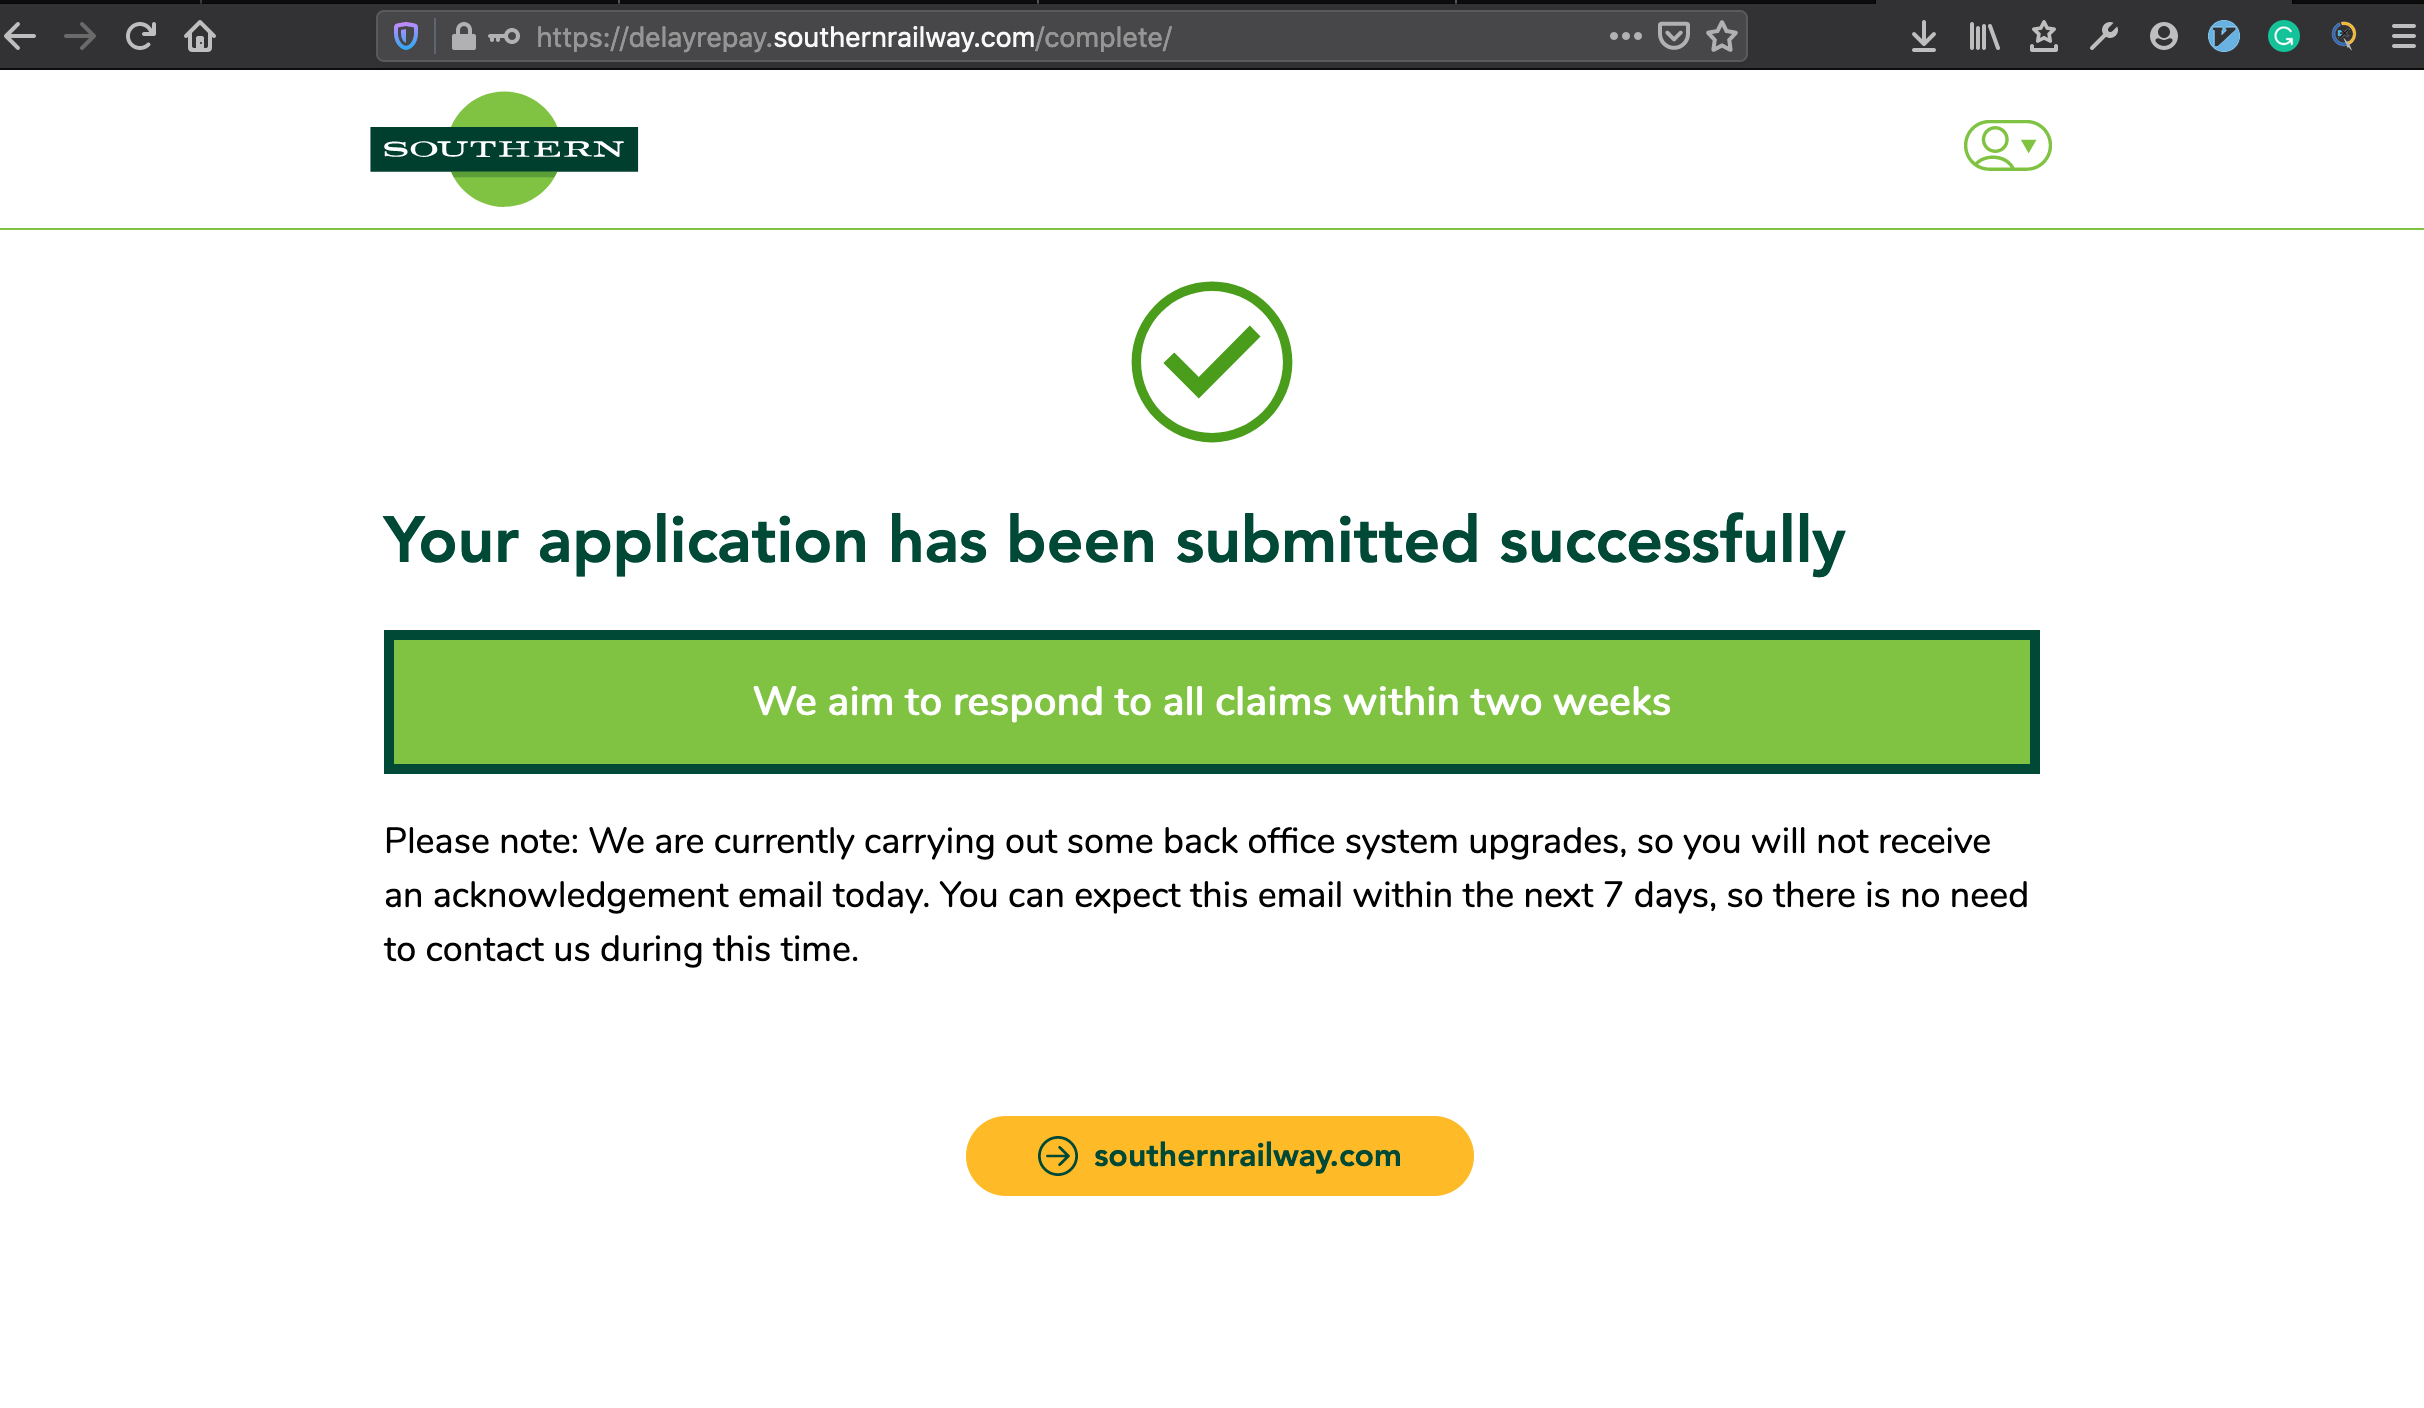Reload the current page
2424x1408 pixels.
[140, 37]
